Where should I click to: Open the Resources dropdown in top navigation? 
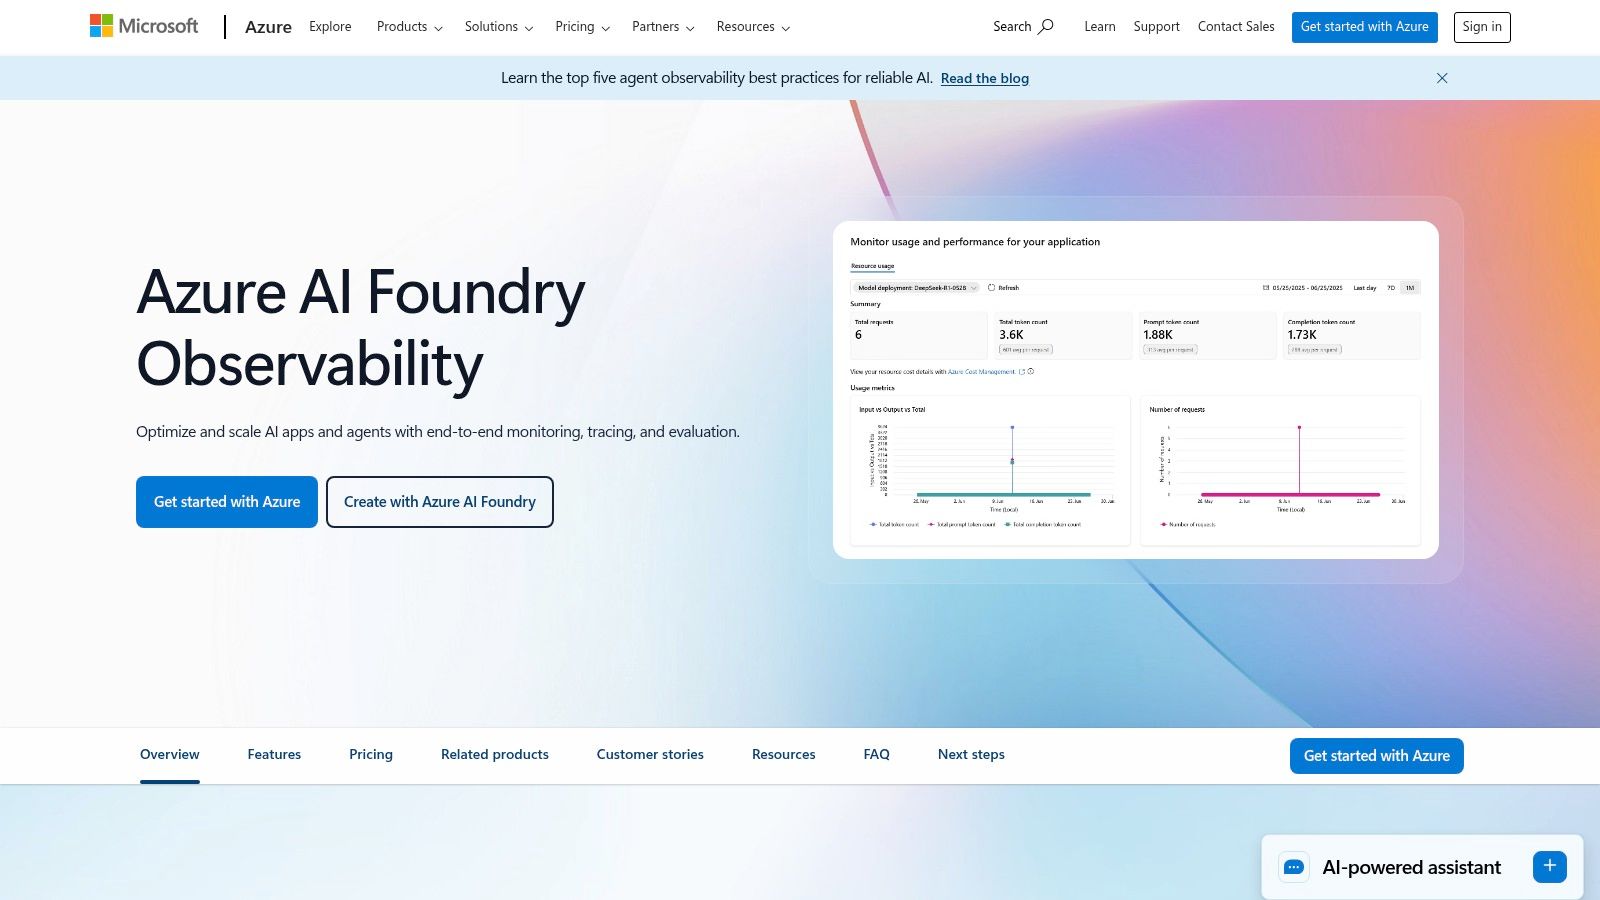[x=753, y=27]
